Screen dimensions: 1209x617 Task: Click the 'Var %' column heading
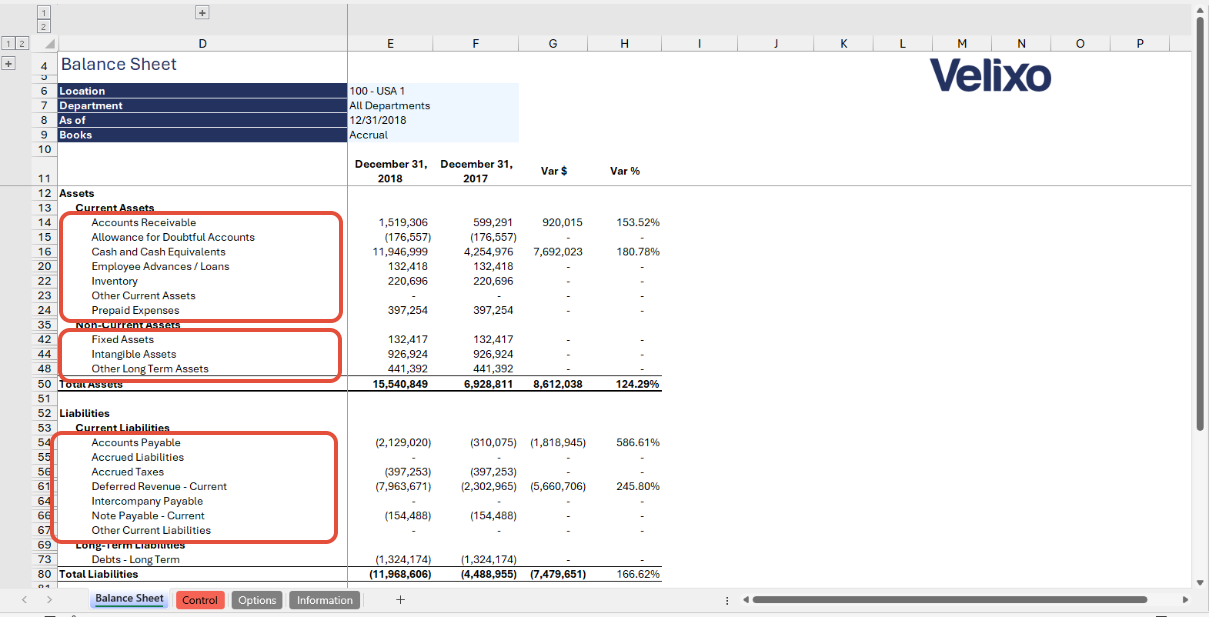pyautogui.click(x=625, y=171)
